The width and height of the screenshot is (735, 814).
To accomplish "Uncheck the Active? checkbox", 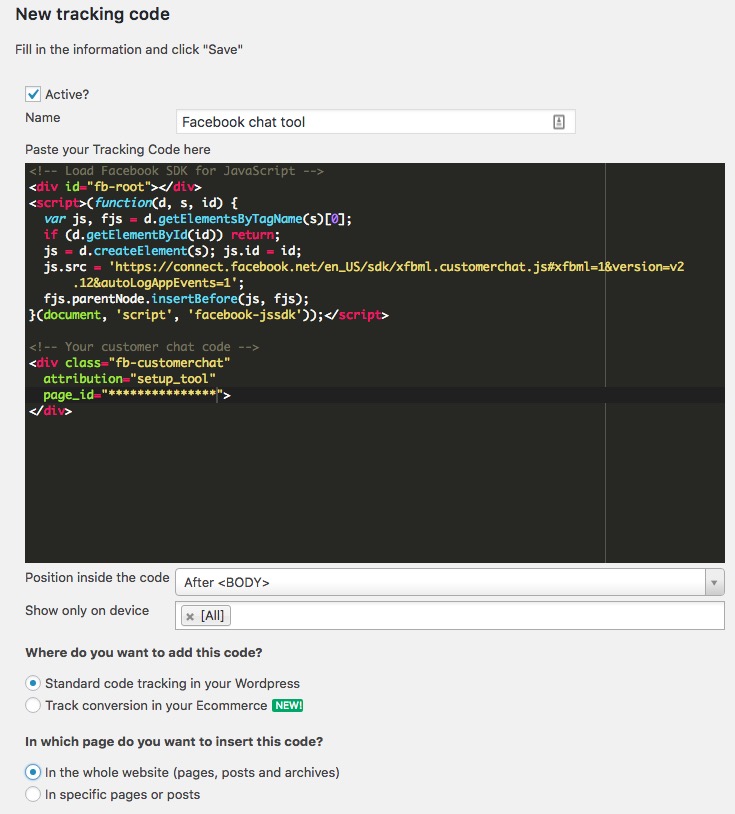I will [33, 94].
